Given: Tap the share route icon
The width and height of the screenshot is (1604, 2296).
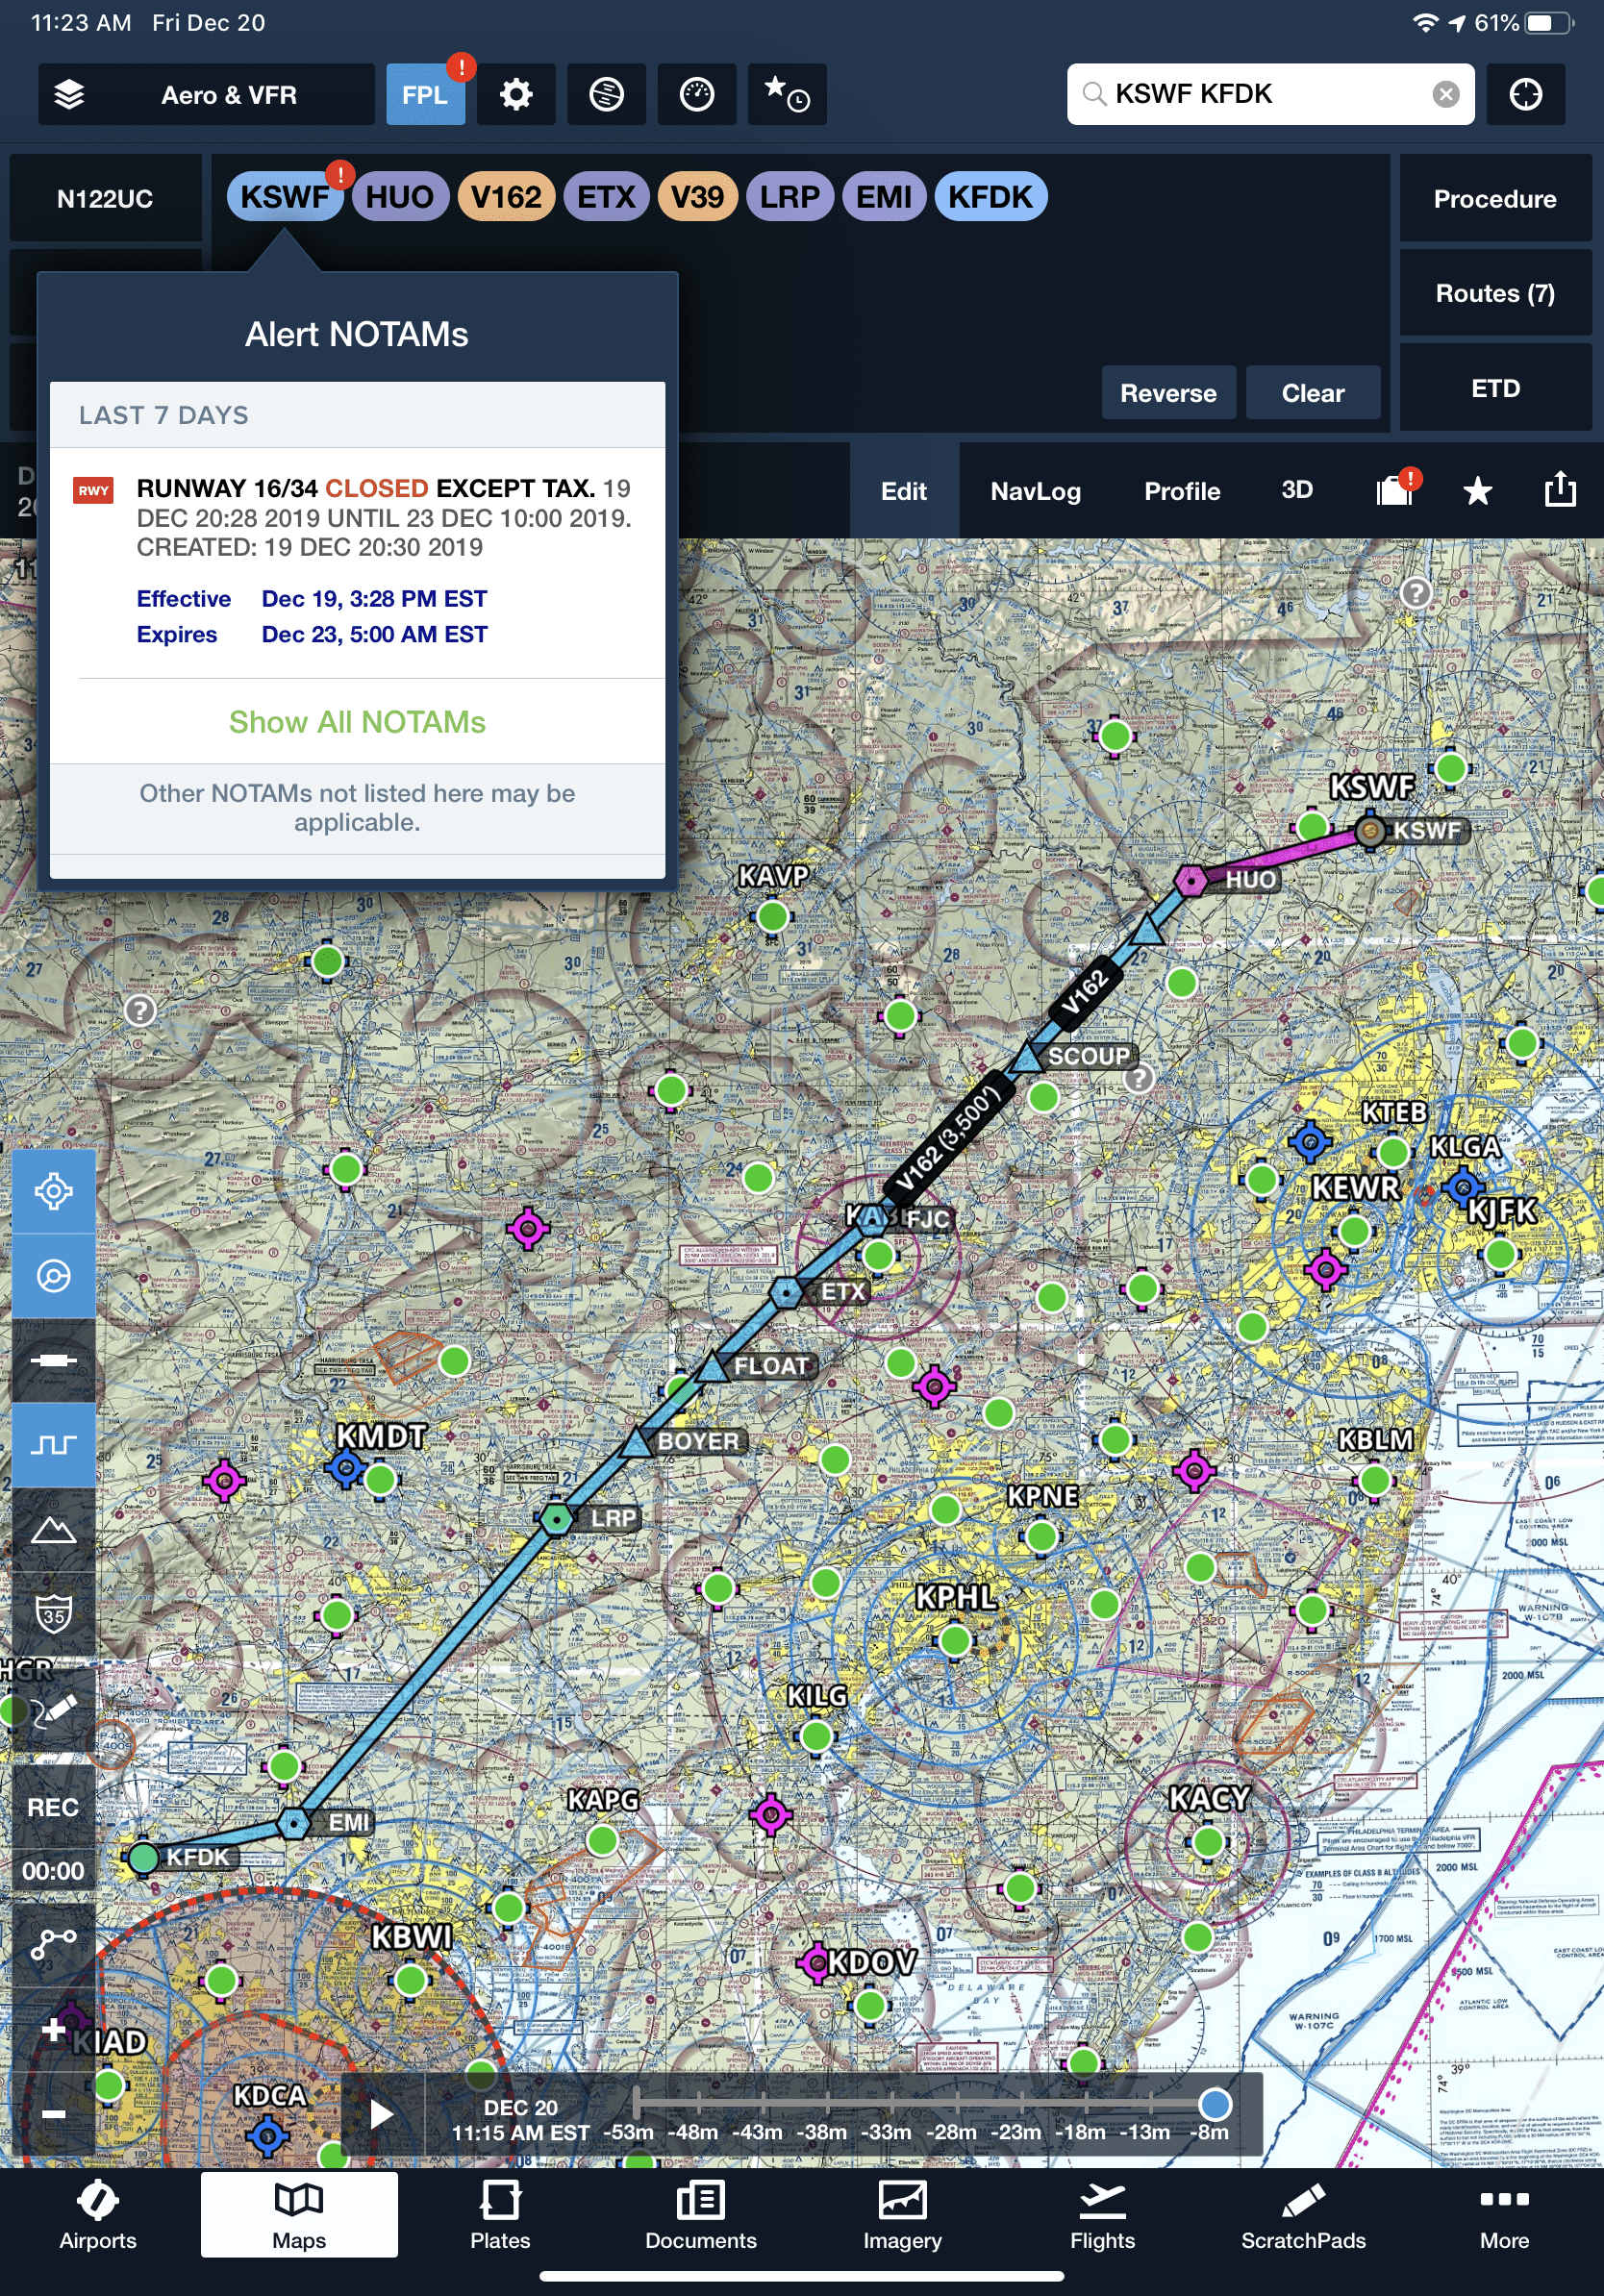Looking at the screenshot, I should tap(1560, 490).
